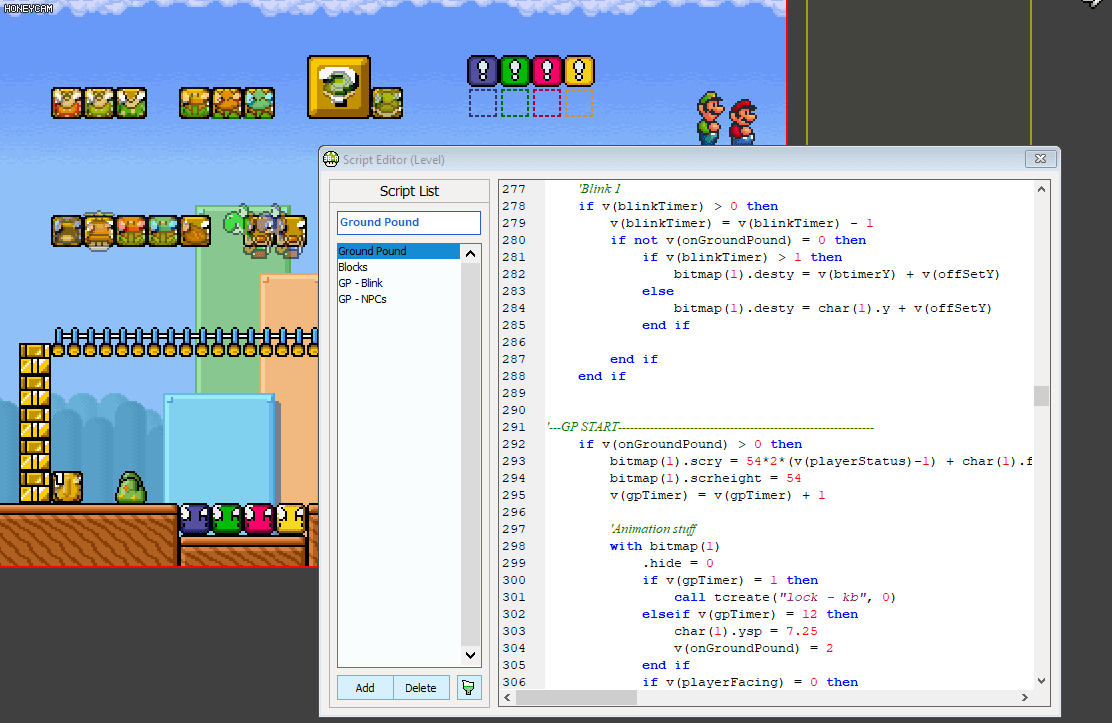Click the code editor scroll down arrow
The width and height of the screenshot is (1112, 723).
pyautogui.click(x=1041, y=680)
